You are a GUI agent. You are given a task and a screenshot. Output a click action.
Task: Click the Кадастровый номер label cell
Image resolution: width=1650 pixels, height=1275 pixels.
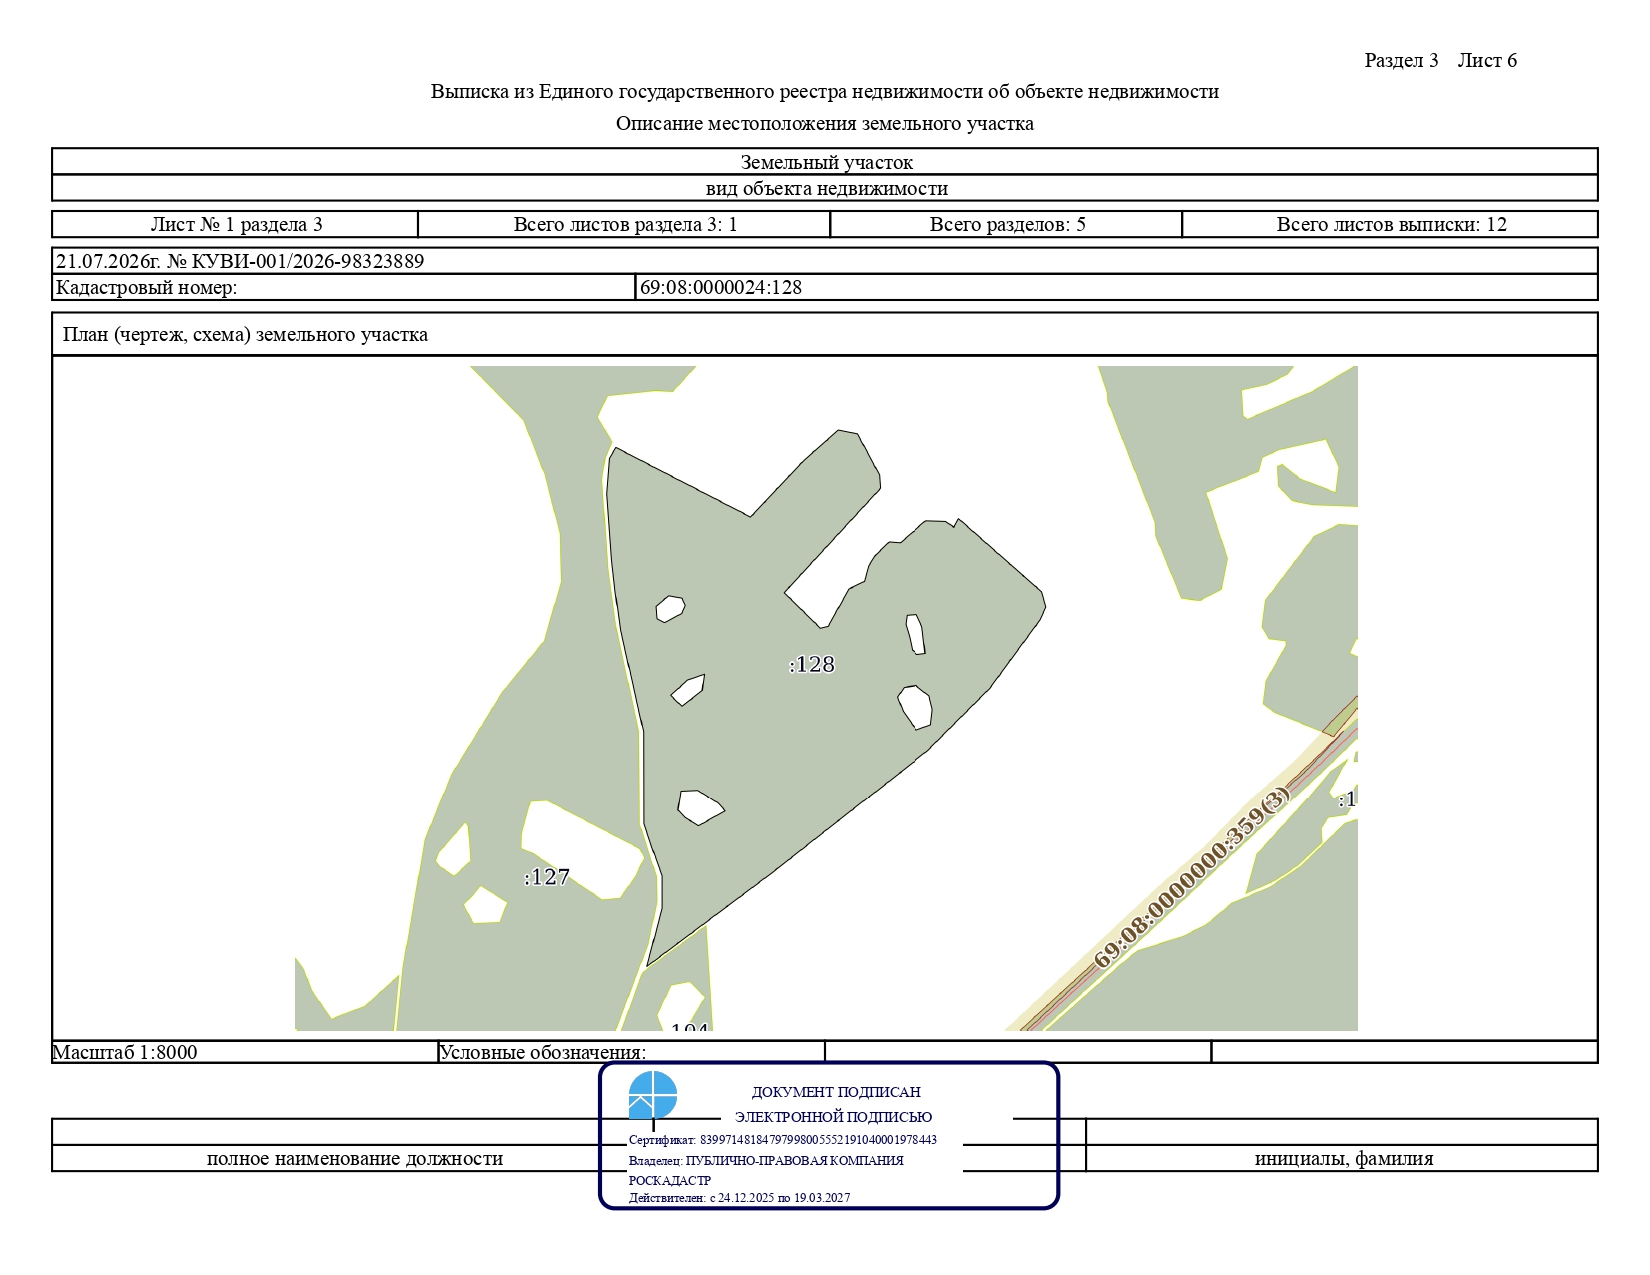344,287
